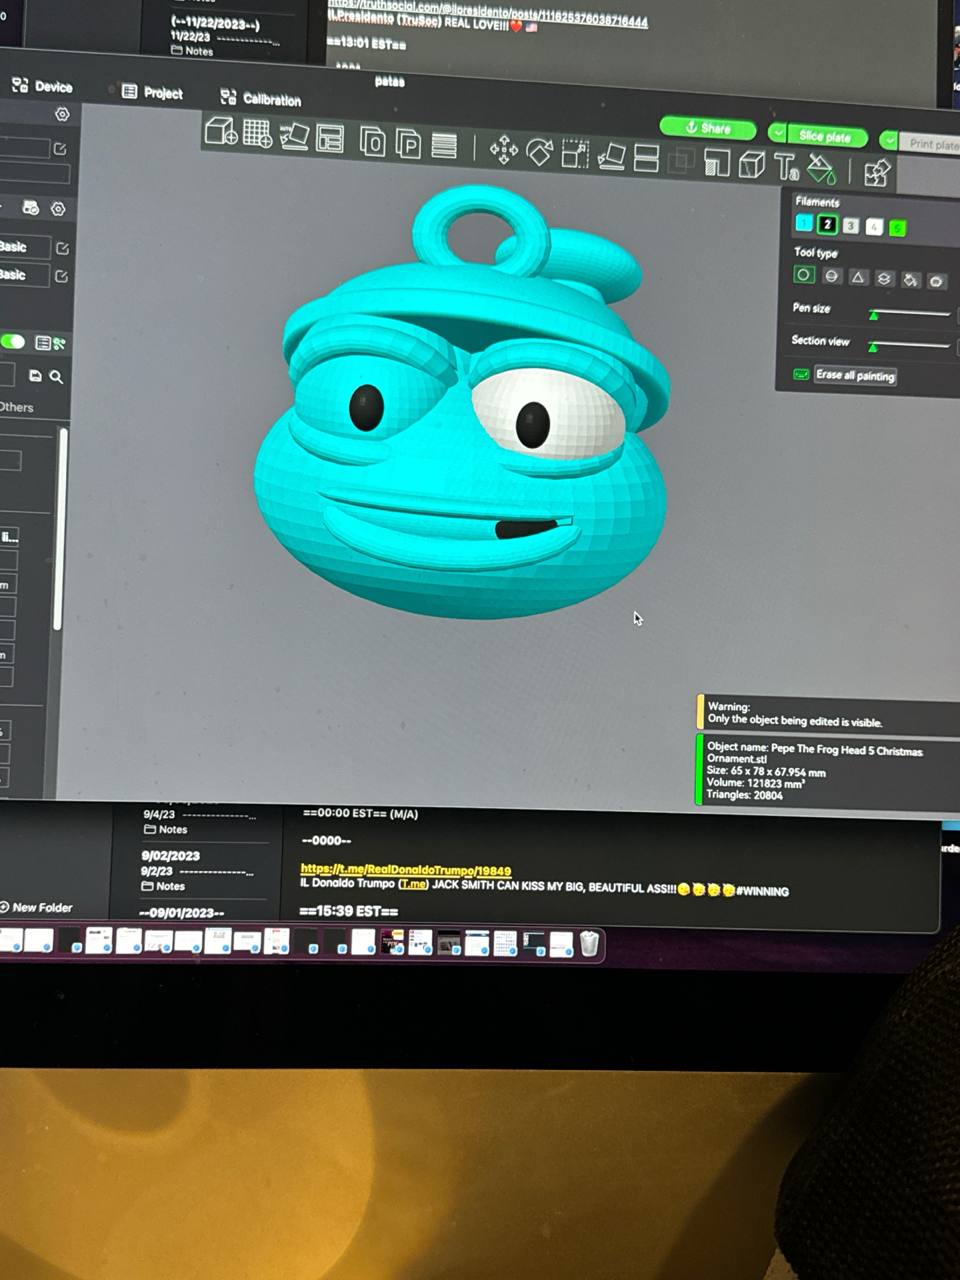Click the Filaments label in painting panel
Viewport: 960px width, 1280px height.
click(817, 202)
